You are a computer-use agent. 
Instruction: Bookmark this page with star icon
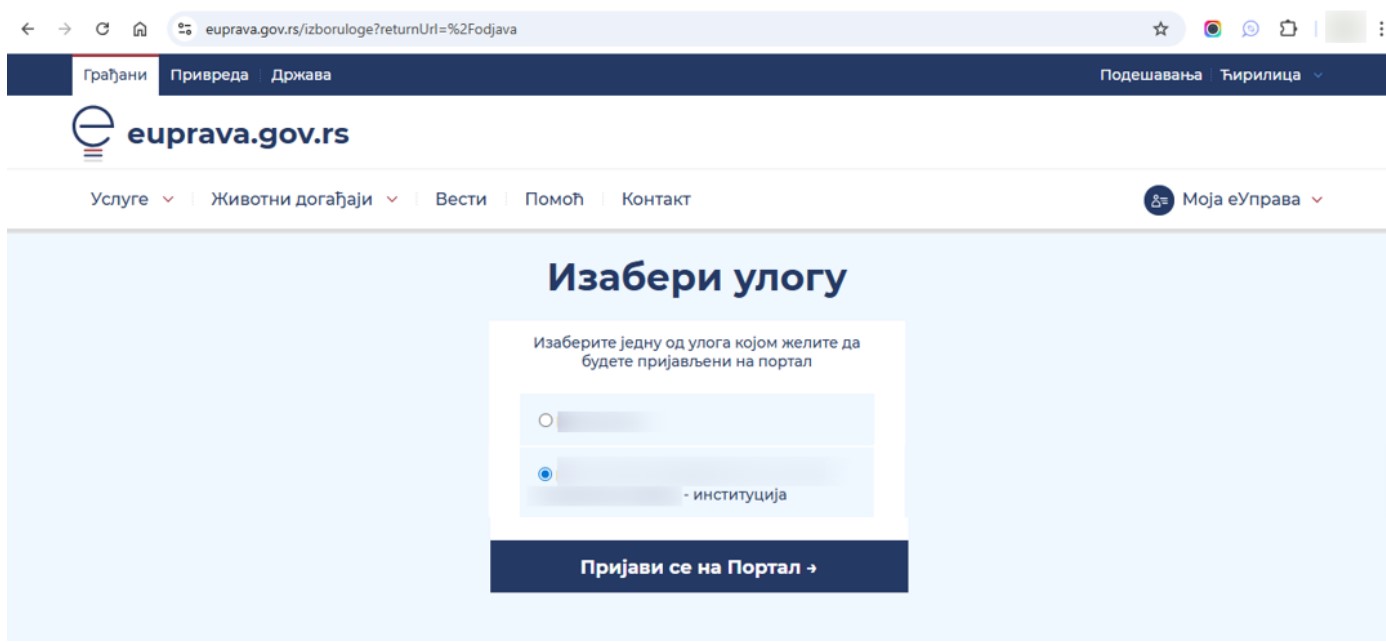[1161, 29]
